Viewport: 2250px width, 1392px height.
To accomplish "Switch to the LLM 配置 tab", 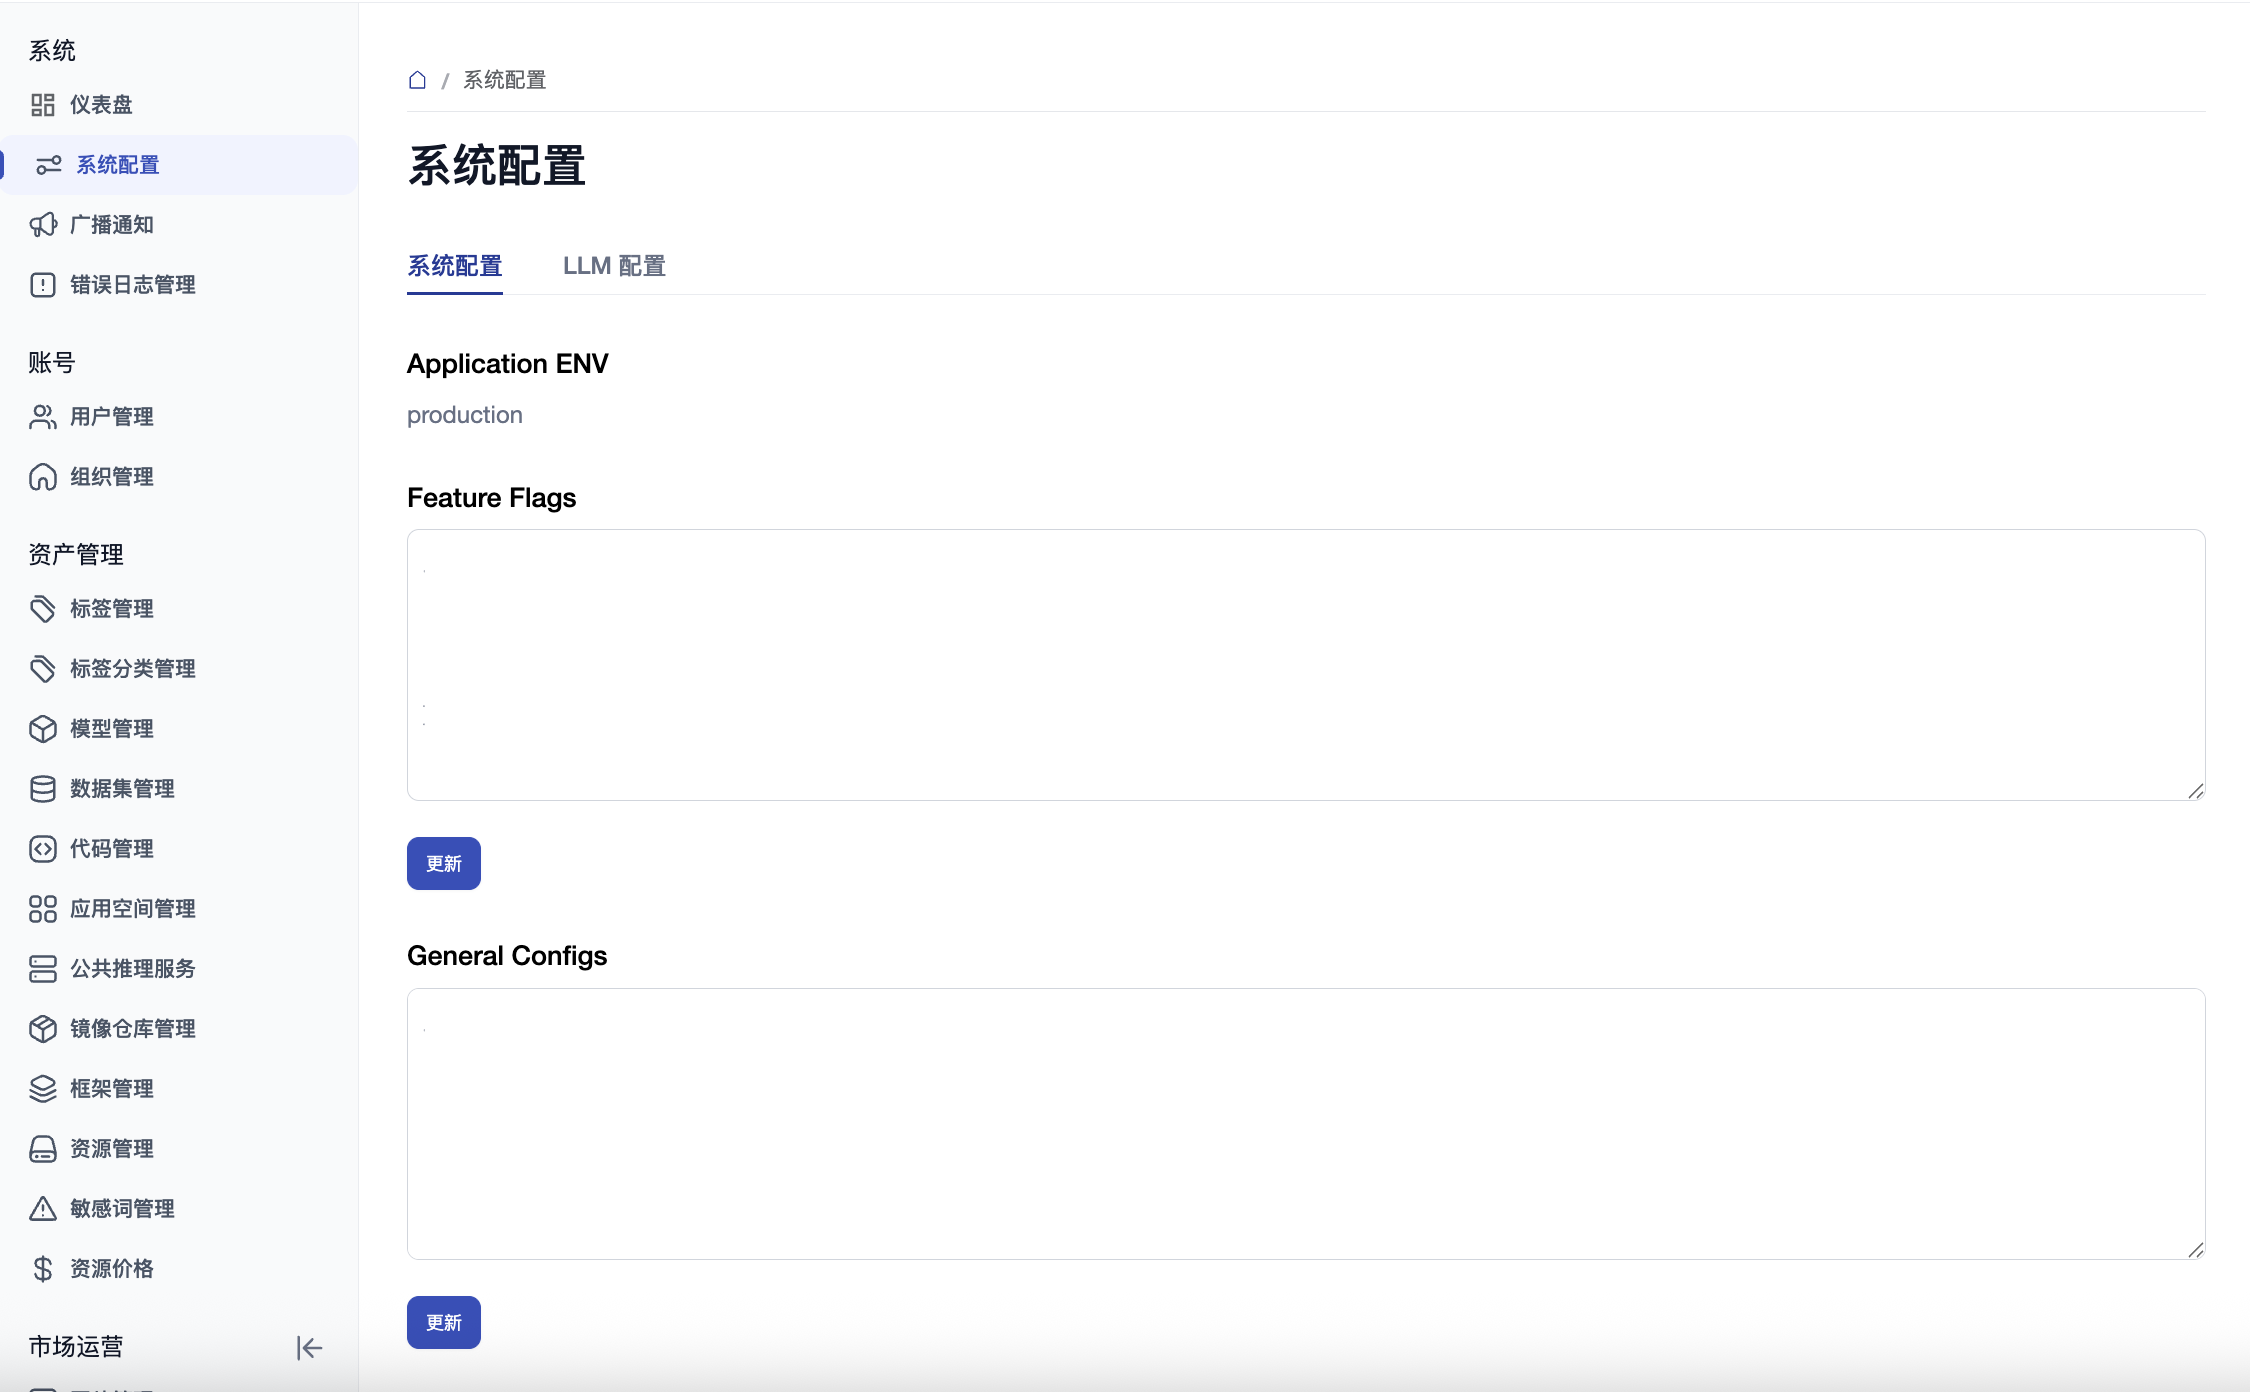I will click(614, 266).
